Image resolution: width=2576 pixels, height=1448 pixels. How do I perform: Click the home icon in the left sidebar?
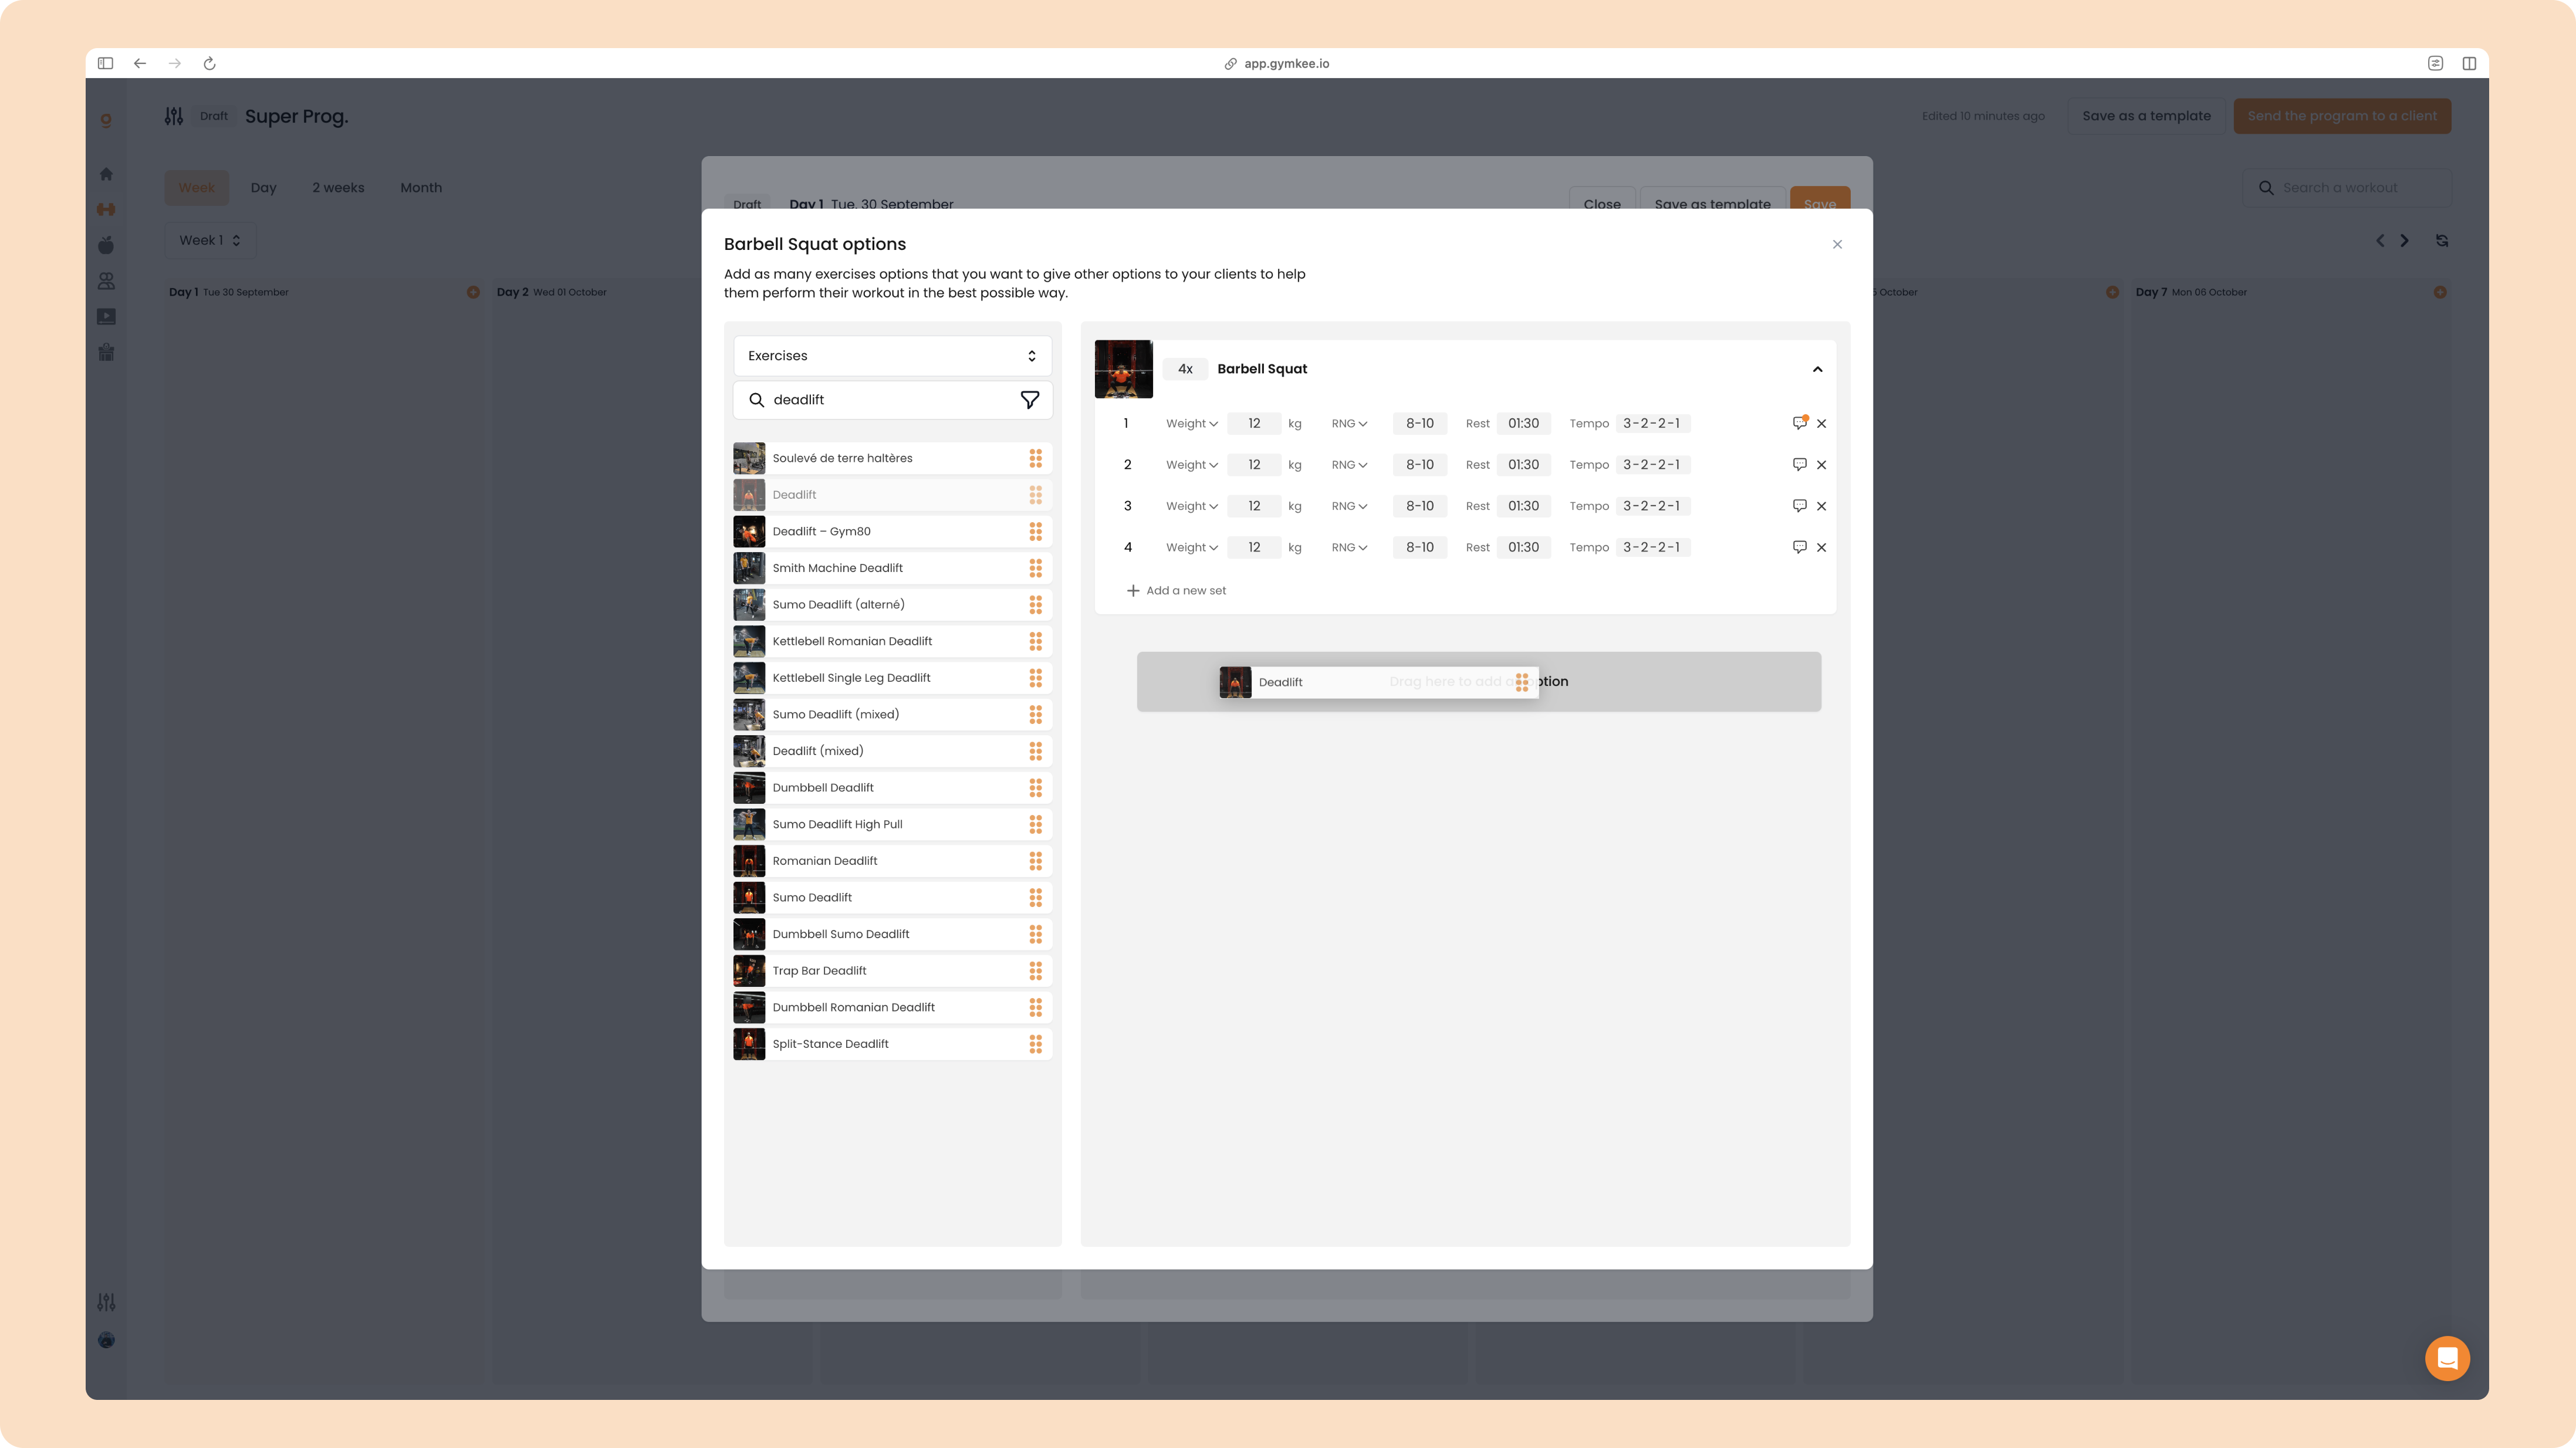click(106, 174)
